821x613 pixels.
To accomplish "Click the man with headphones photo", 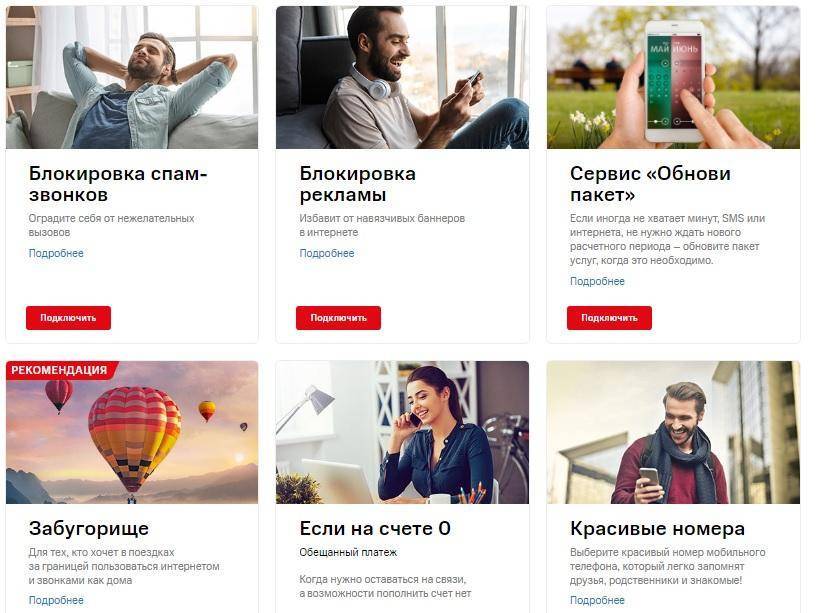I will click(403, 77).
